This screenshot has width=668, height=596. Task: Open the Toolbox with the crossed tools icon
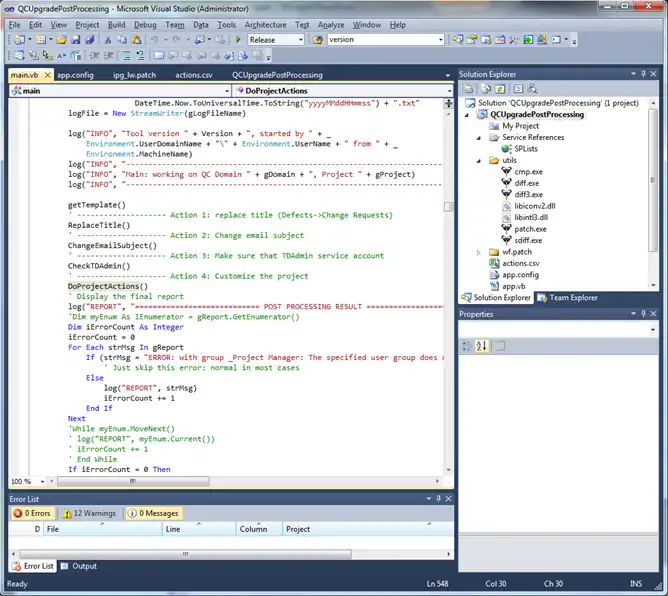[514, 40]
